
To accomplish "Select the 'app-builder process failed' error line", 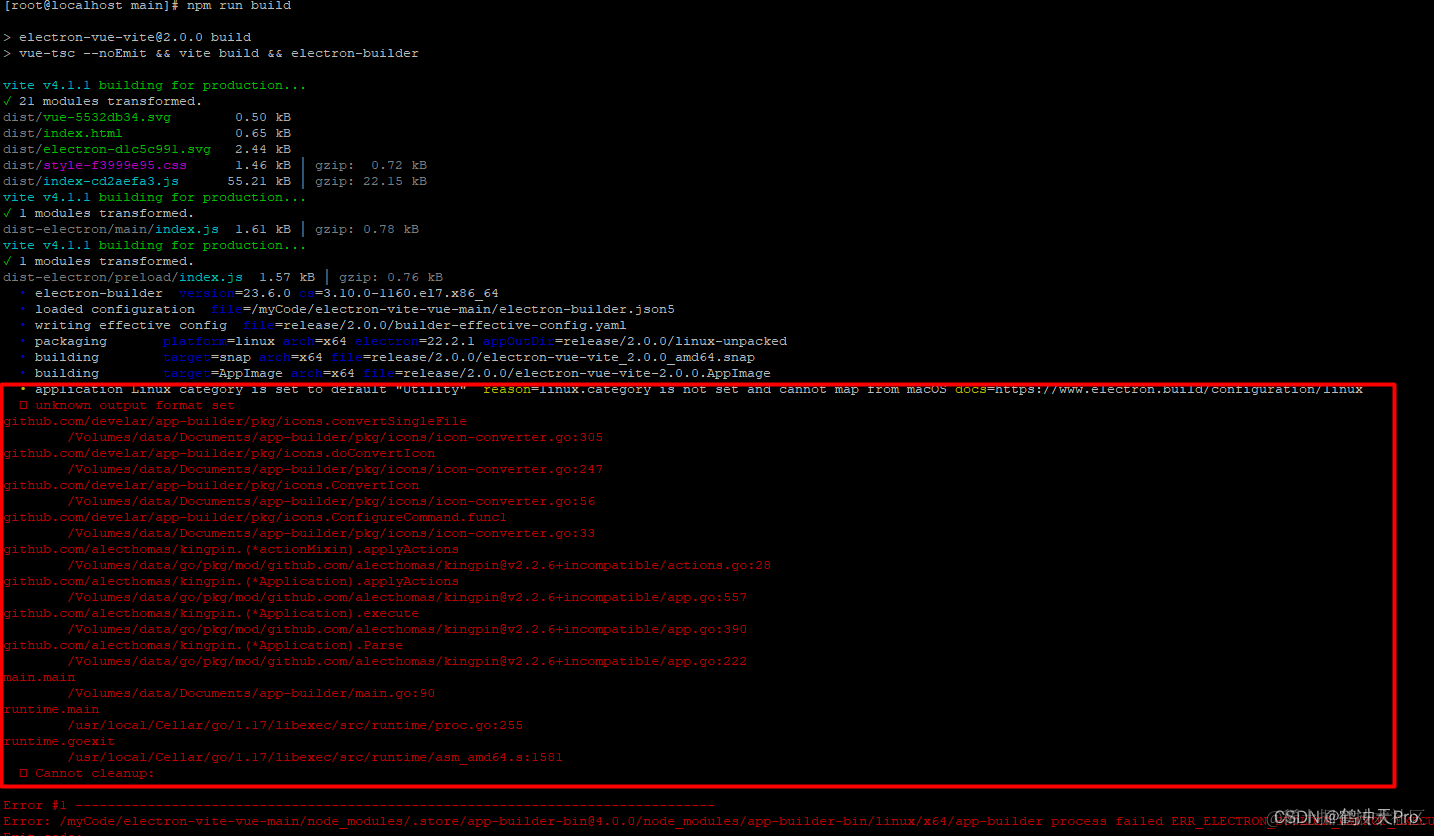I will [717, 821].
